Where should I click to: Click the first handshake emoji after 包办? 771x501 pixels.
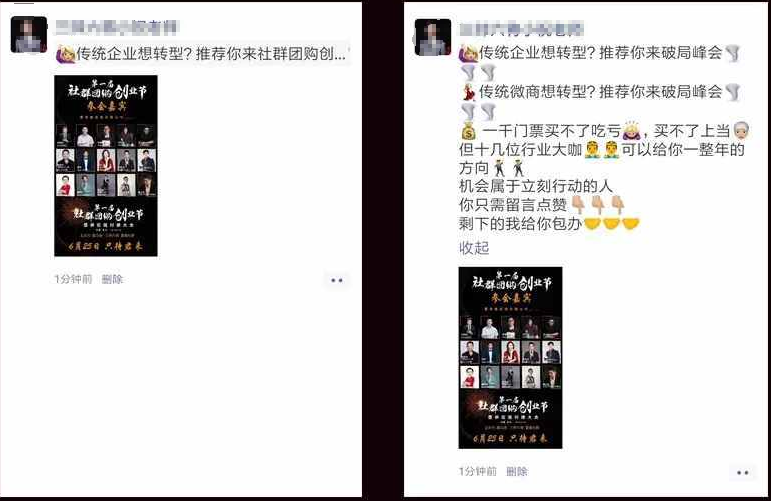coord(592,224)
